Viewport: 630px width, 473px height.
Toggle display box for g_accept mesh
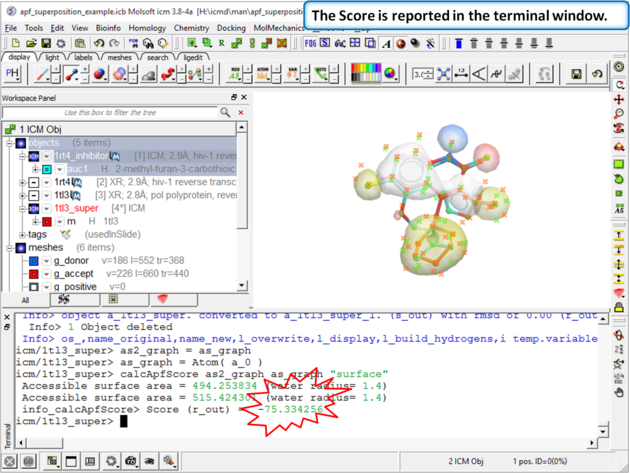33,274
